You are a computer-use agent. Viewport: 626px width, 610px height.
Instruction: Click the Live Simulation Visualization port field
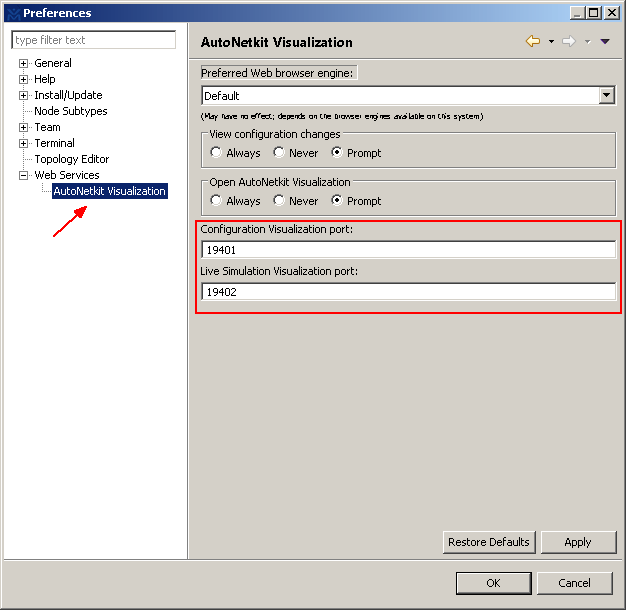tap(408, 292)
